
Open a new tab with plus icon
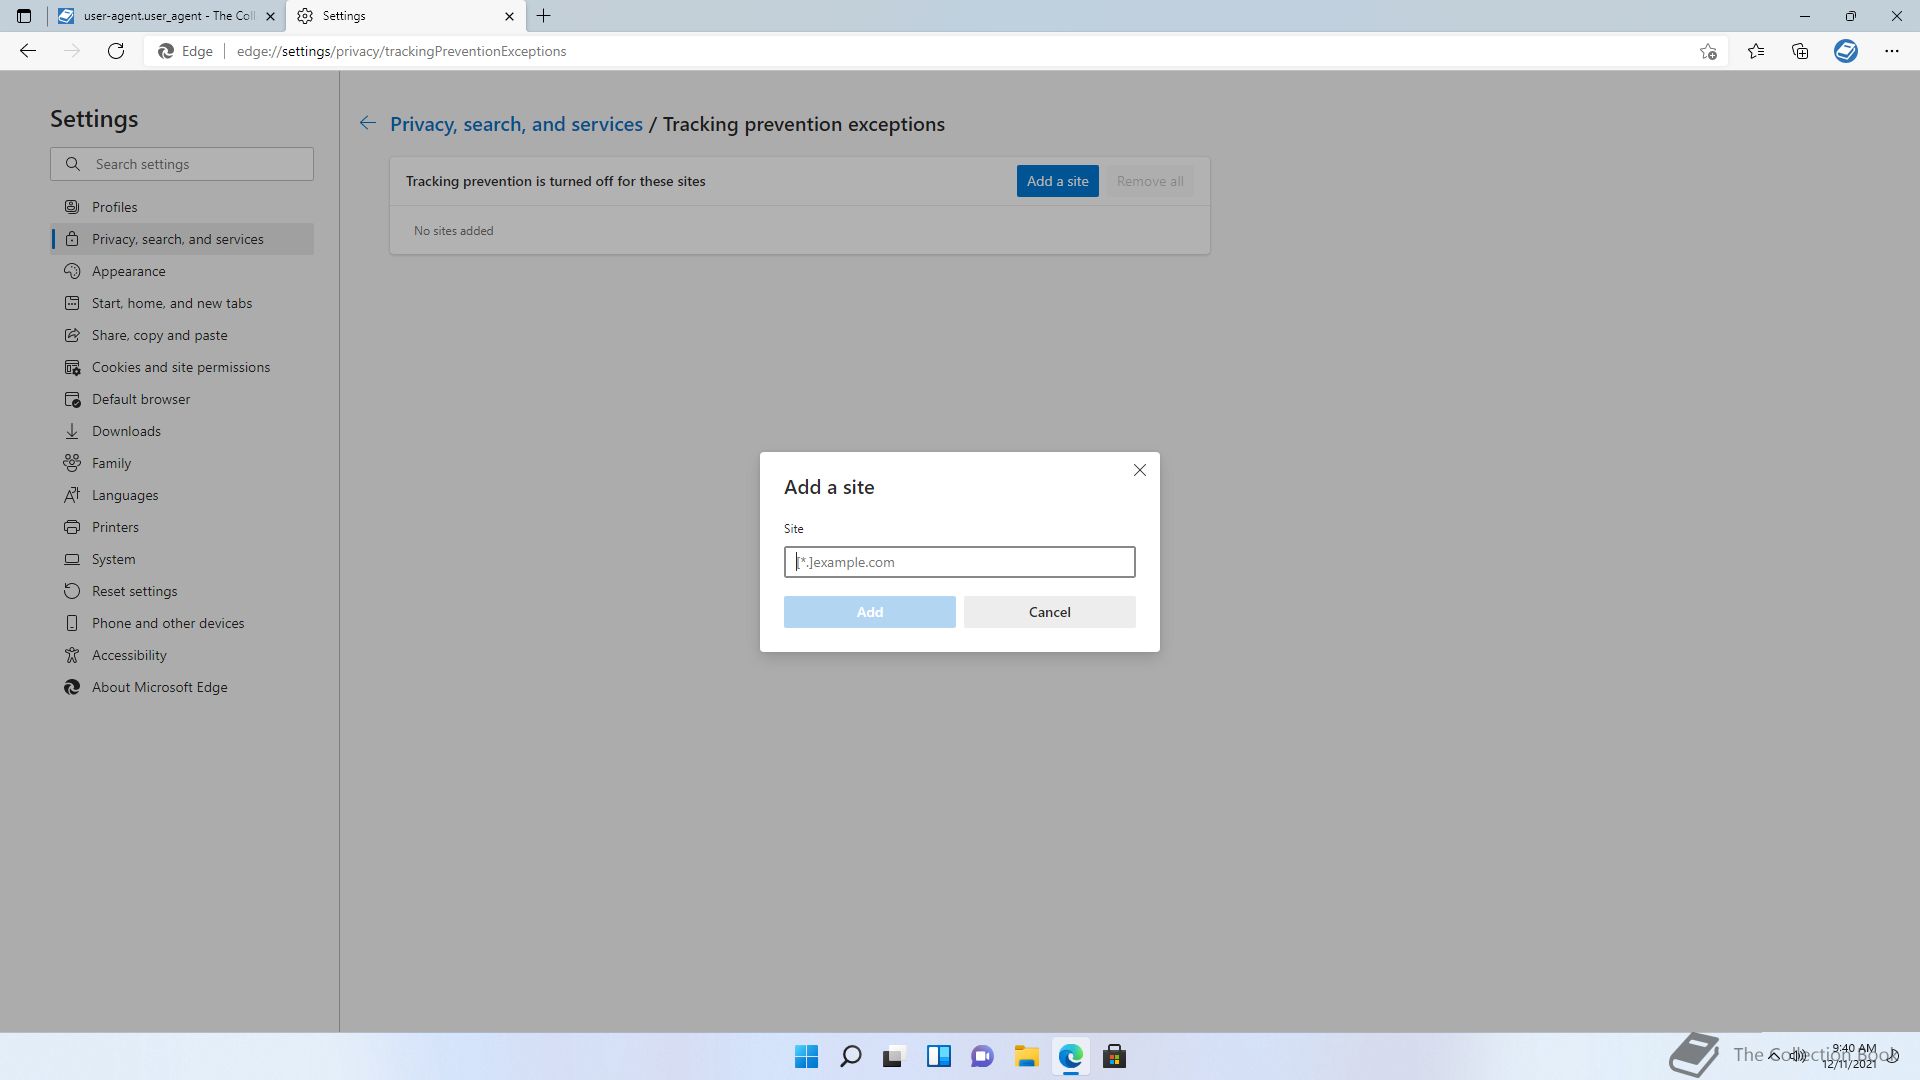click(x=544, y=16)
